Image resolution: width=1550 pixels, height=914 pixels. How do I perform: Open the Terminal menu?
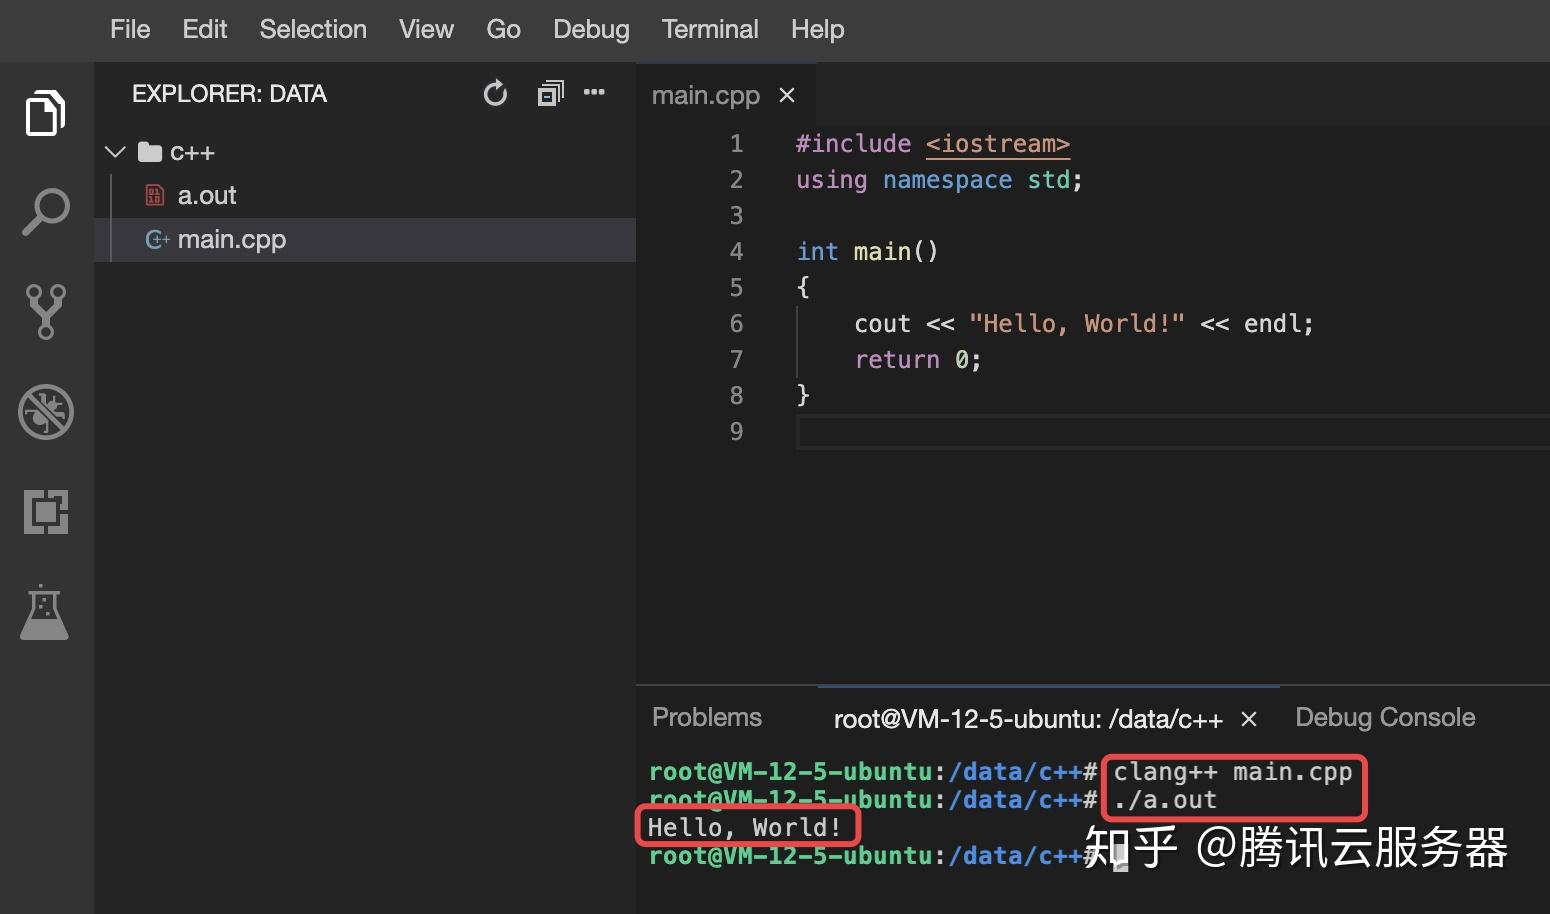(x=710, y=29)
